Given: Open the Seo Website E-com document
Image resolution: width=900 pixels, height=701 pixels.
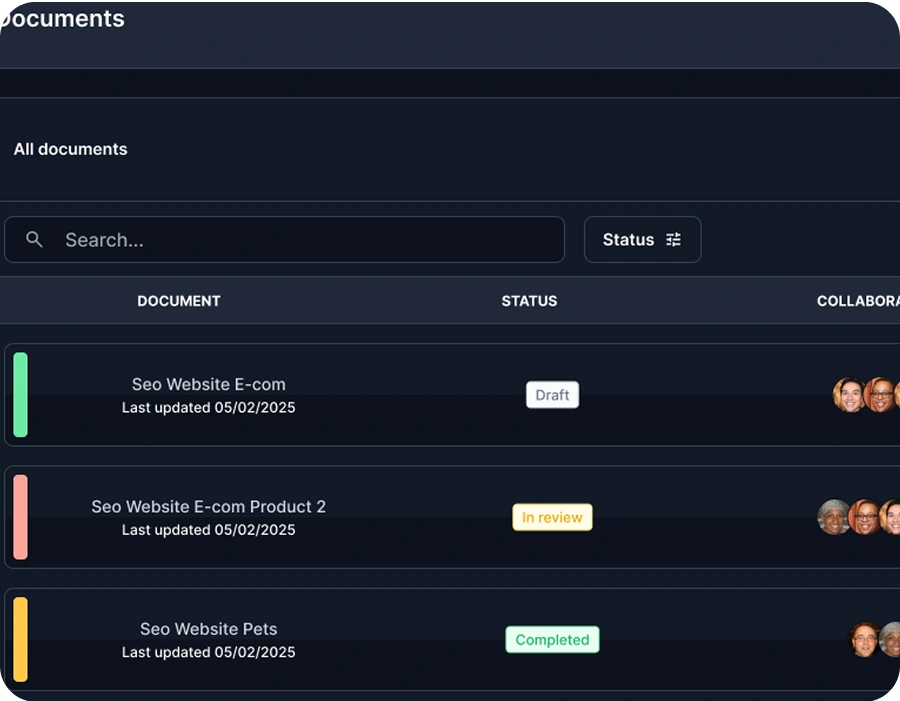Looking at the screenshot, I should 208,384.
